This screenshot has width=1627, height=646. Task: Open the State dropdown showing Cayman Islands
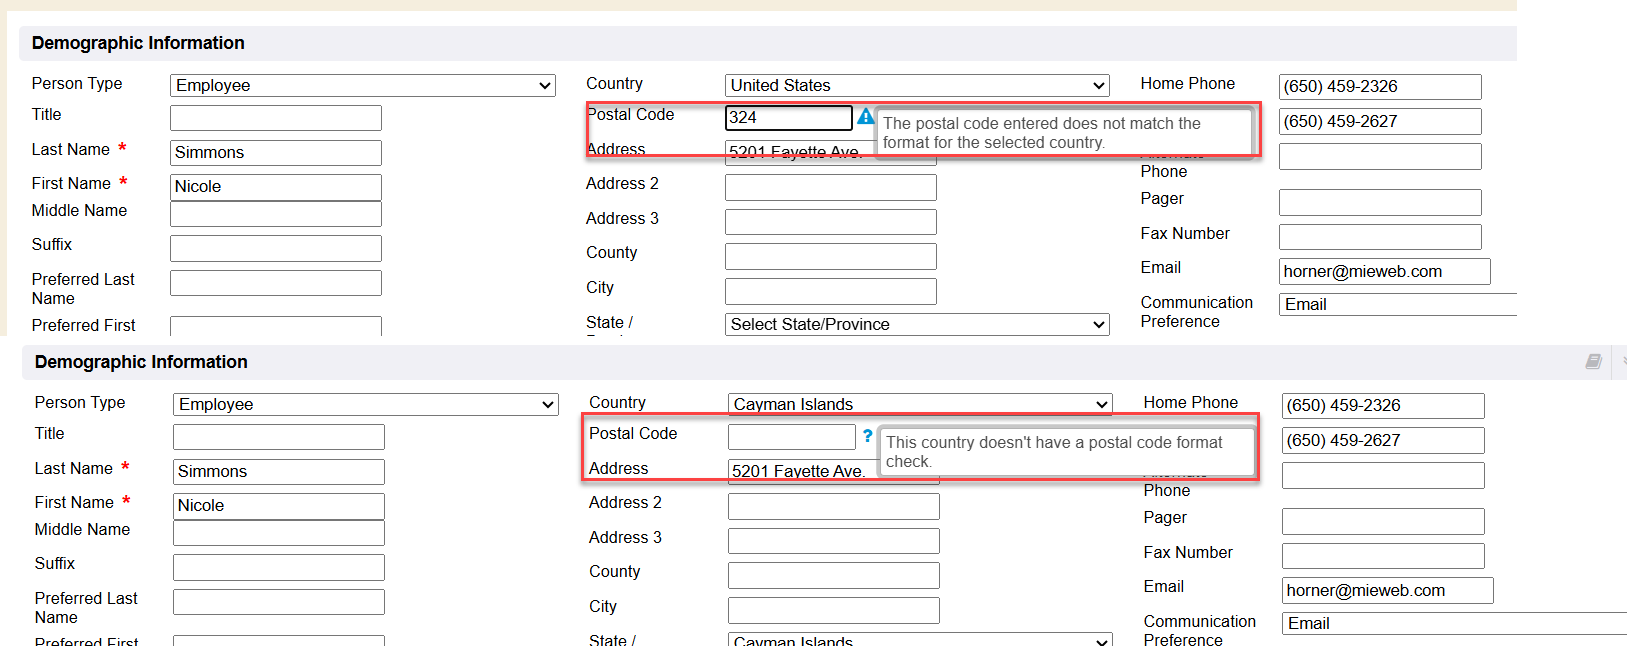(x=919, y=640)
